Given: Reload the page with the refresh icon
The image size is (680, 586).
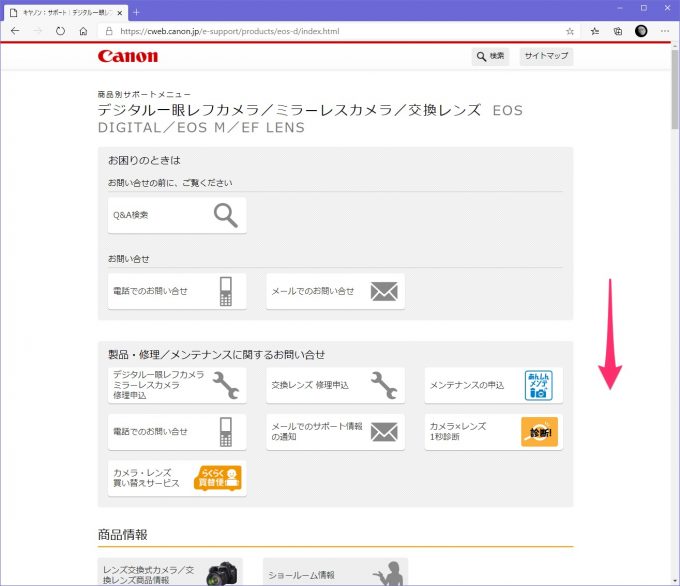Looking at the screenshot, I should [x=61, y=31].
